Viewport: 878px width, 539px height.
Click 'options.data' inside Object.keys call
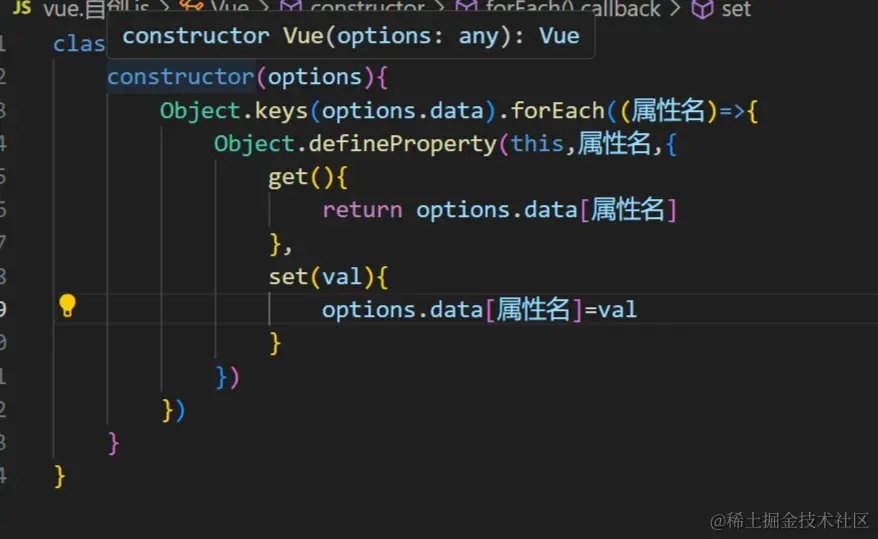(402, 111)
